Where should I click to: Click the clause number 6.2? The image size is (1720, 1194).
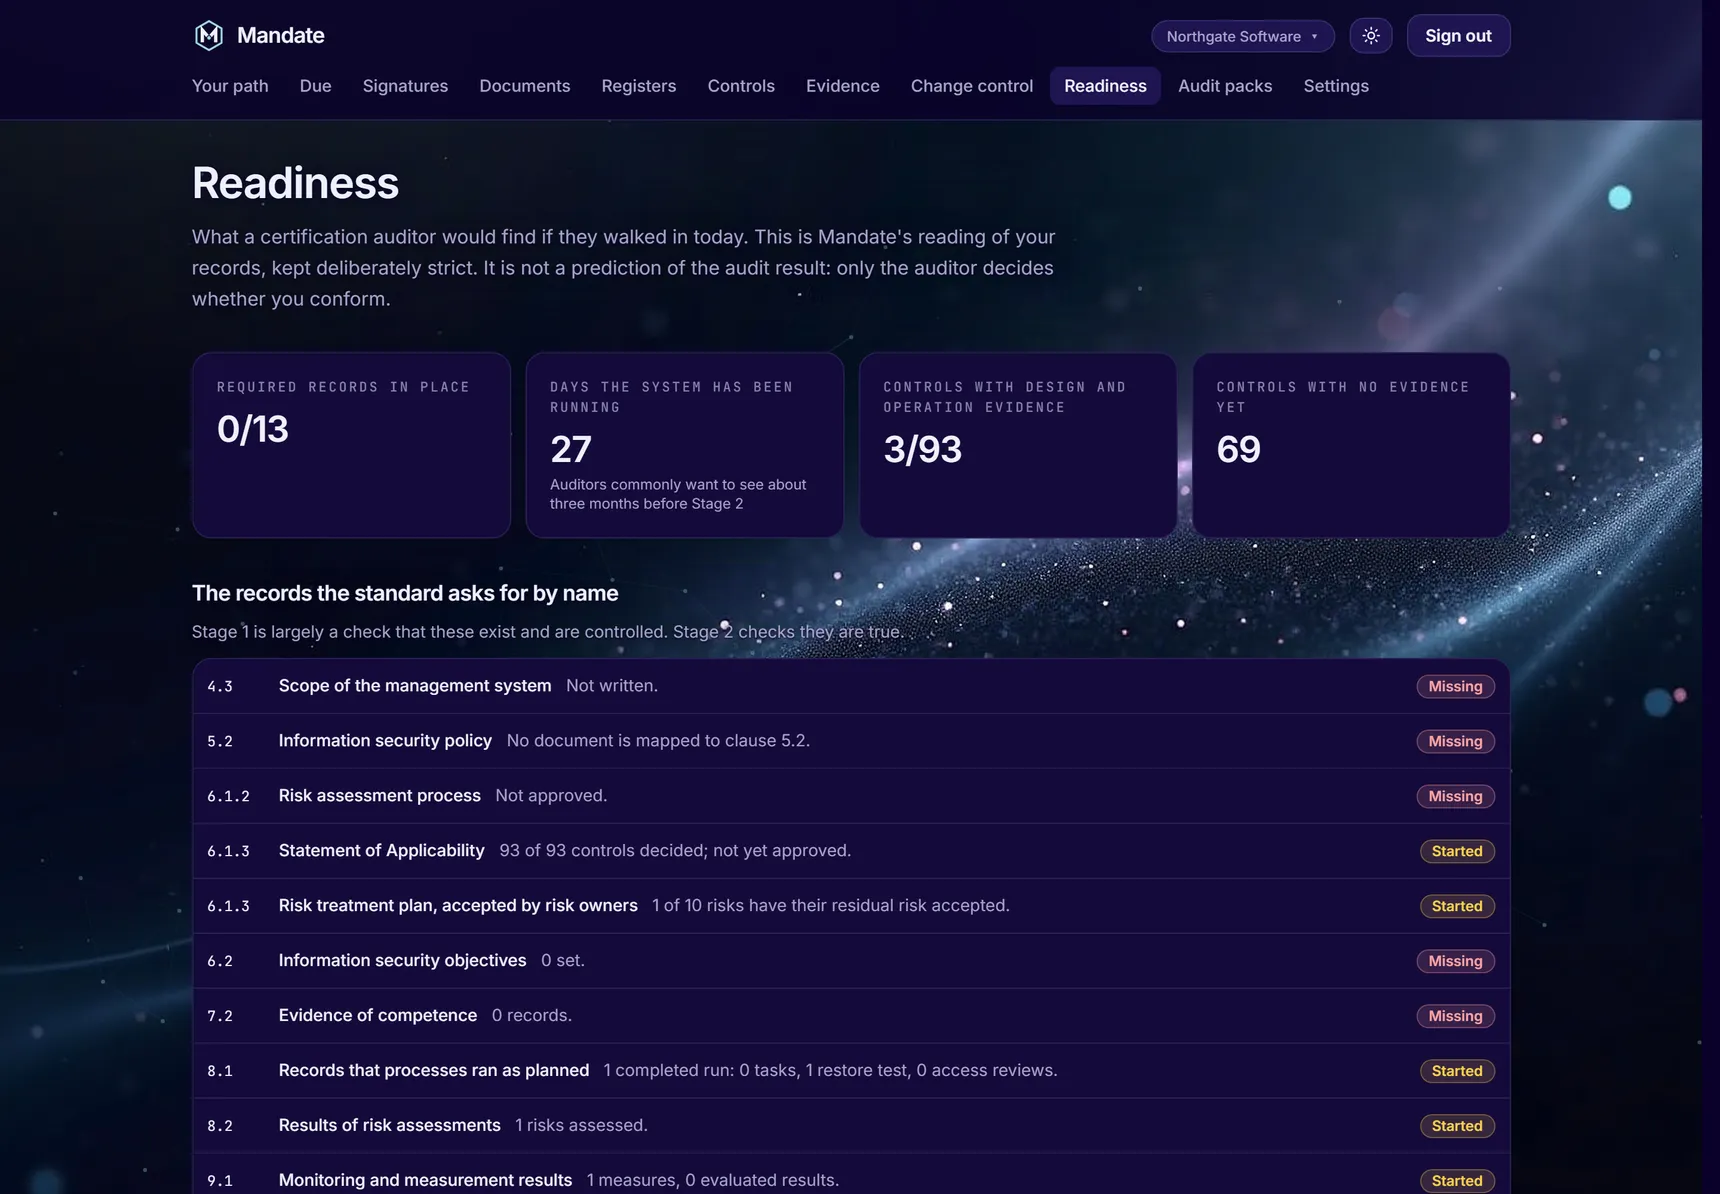pos(220,962)
